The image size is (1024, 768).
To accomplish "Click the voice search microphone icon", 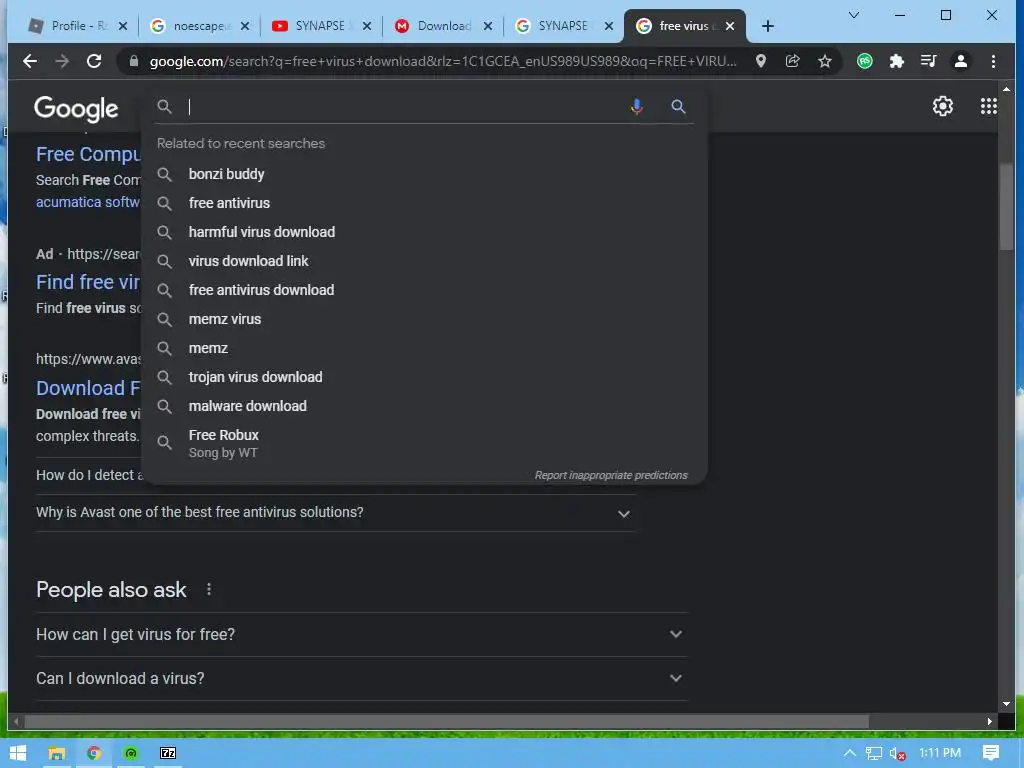I will pyautogui.click(x=637, y=106).
